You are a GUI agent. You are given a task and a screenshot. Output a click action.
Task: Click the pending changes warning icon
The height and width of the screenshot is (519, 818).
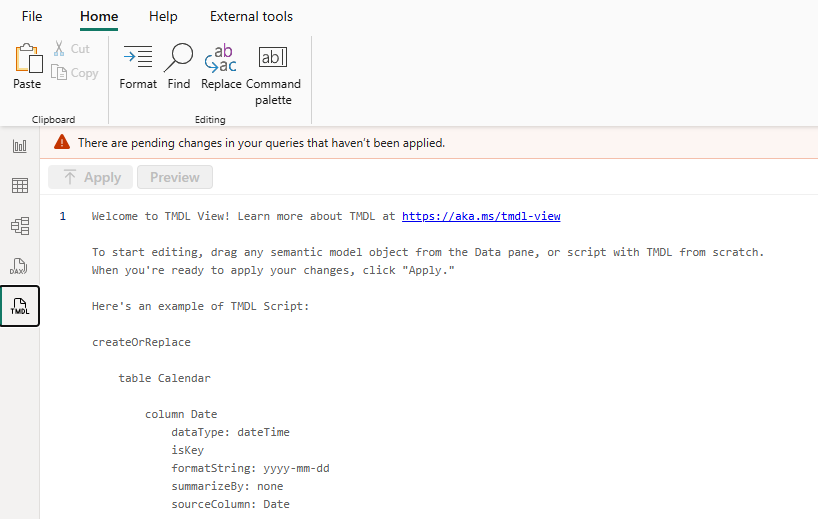62,143
